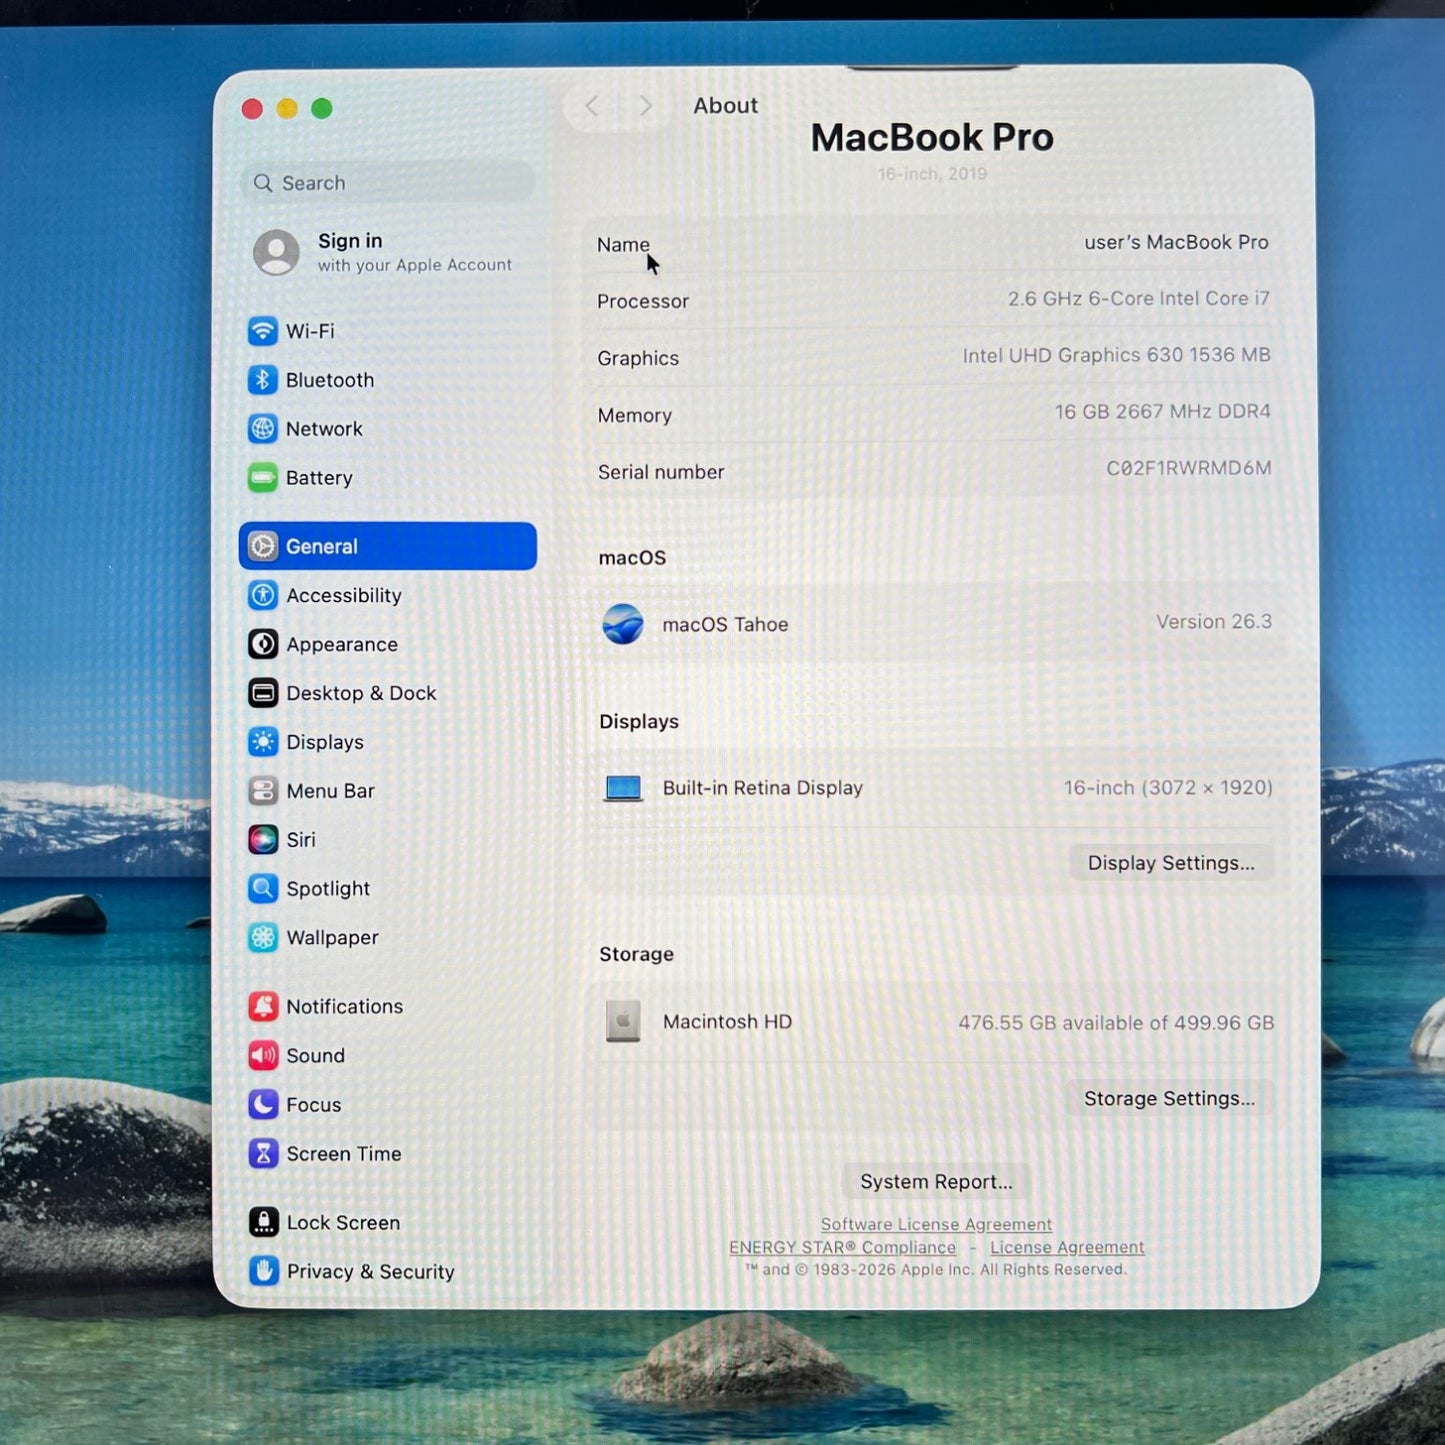Click the Display Settings... button
This screenshot has height=1445, width=1445.
(1171, 863)
